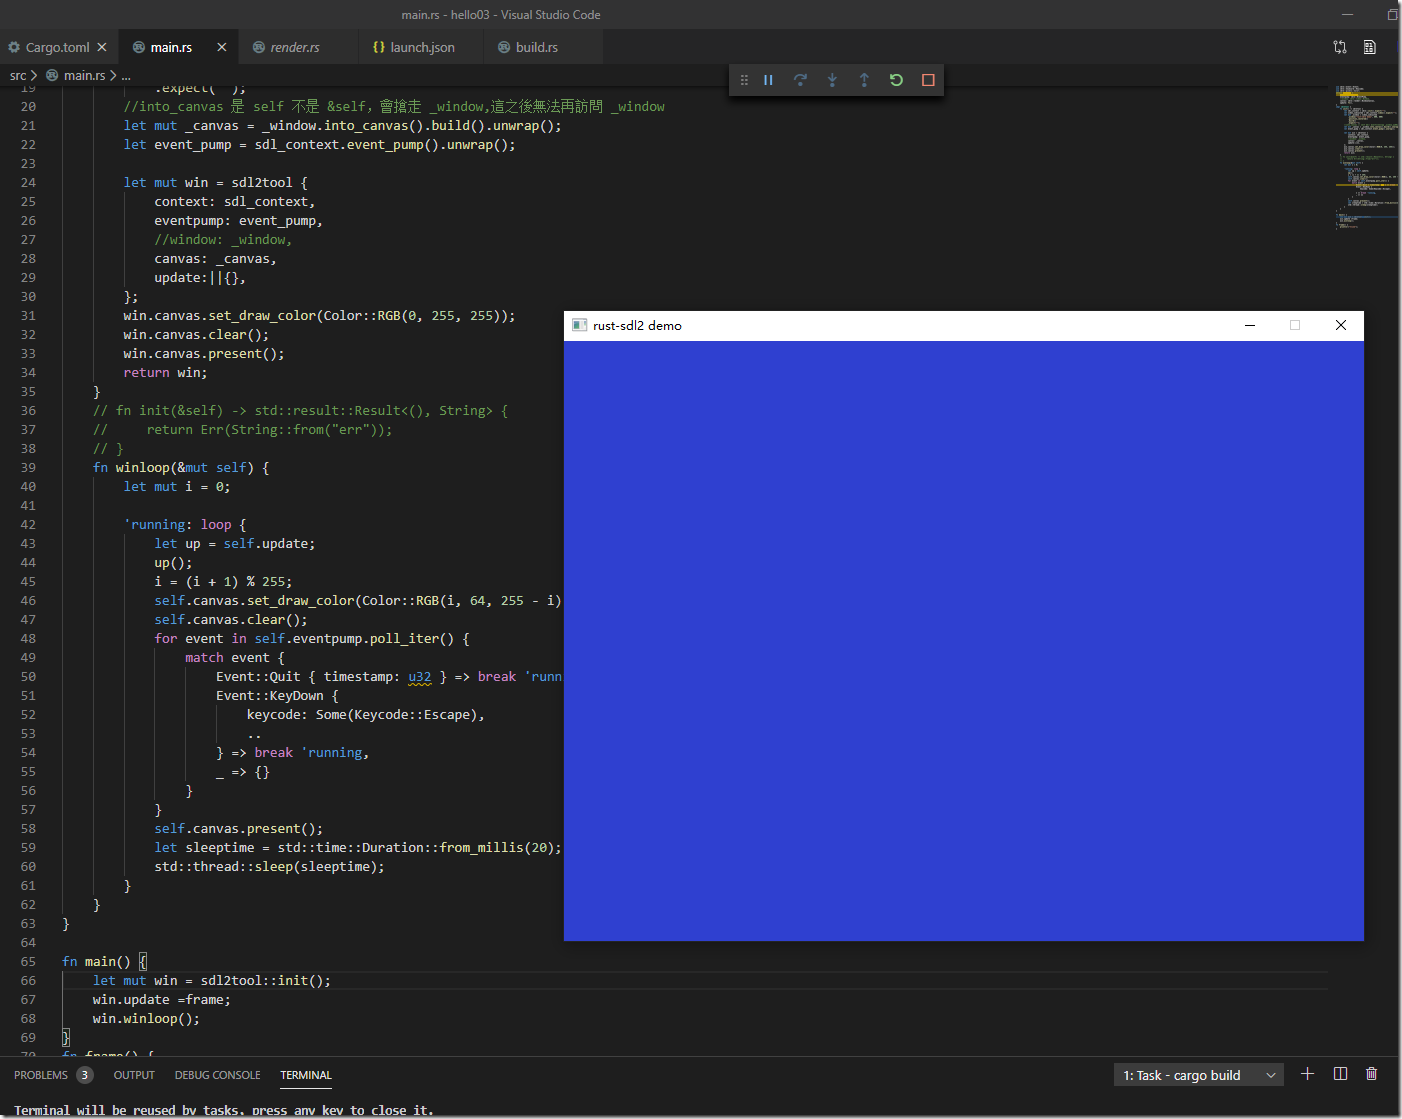Close the main.rs tab
This screenshot has width=1402, height=1119.
(x=222, y=47)
